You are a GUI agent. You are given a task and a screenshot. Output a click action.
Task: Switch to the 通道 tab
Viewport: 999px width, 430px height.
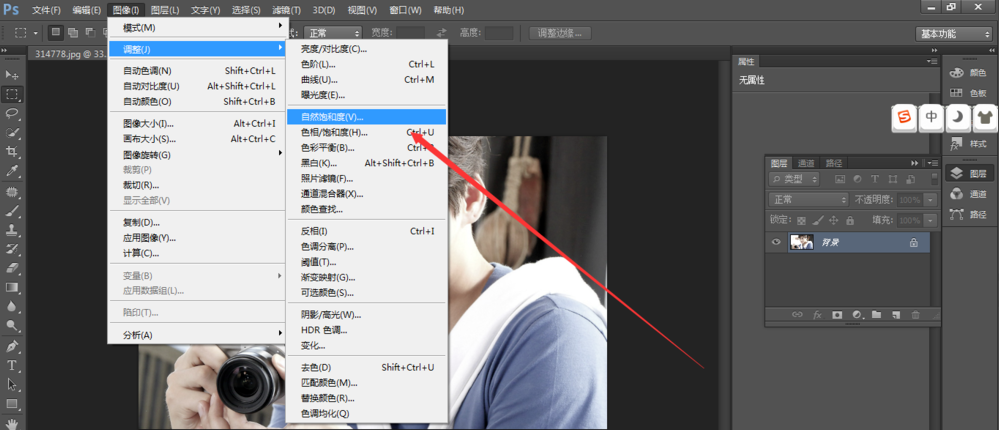pos(805,163)
